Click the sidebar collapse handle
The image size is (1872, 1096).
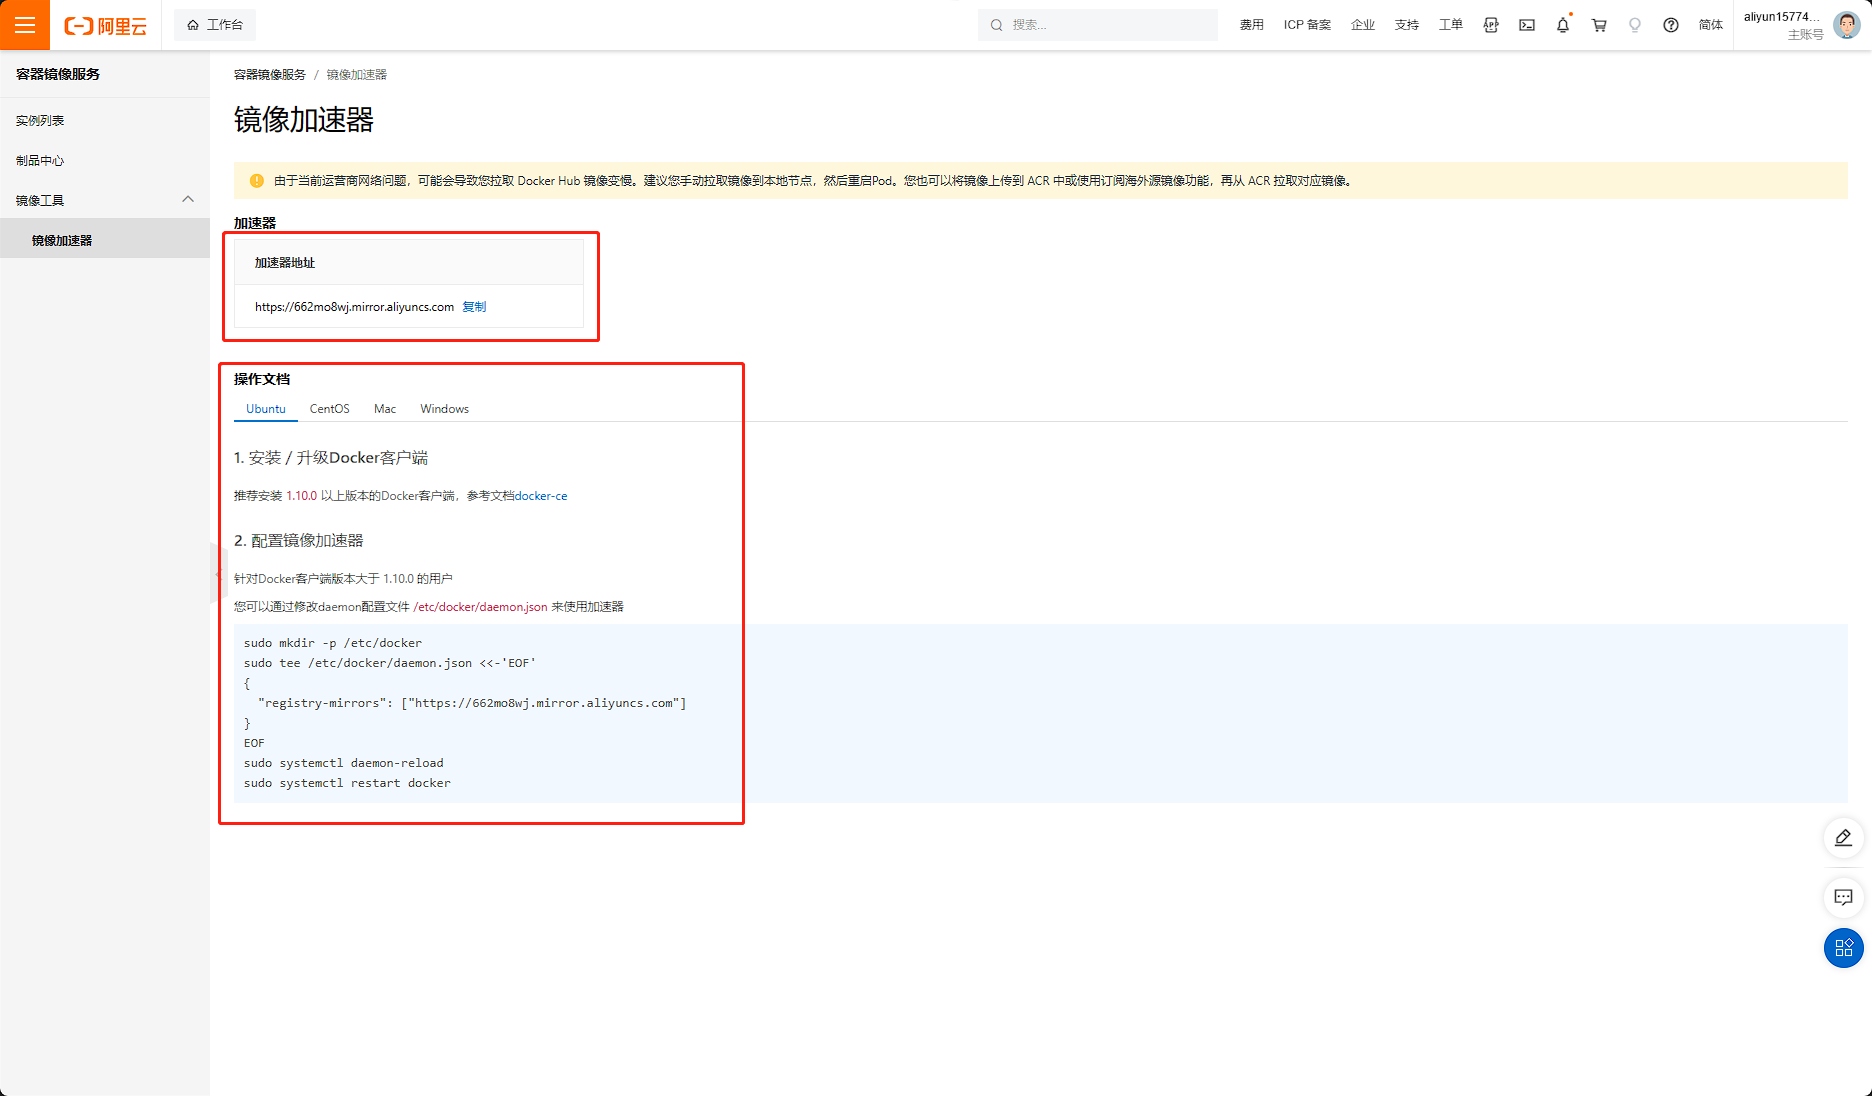218,573
